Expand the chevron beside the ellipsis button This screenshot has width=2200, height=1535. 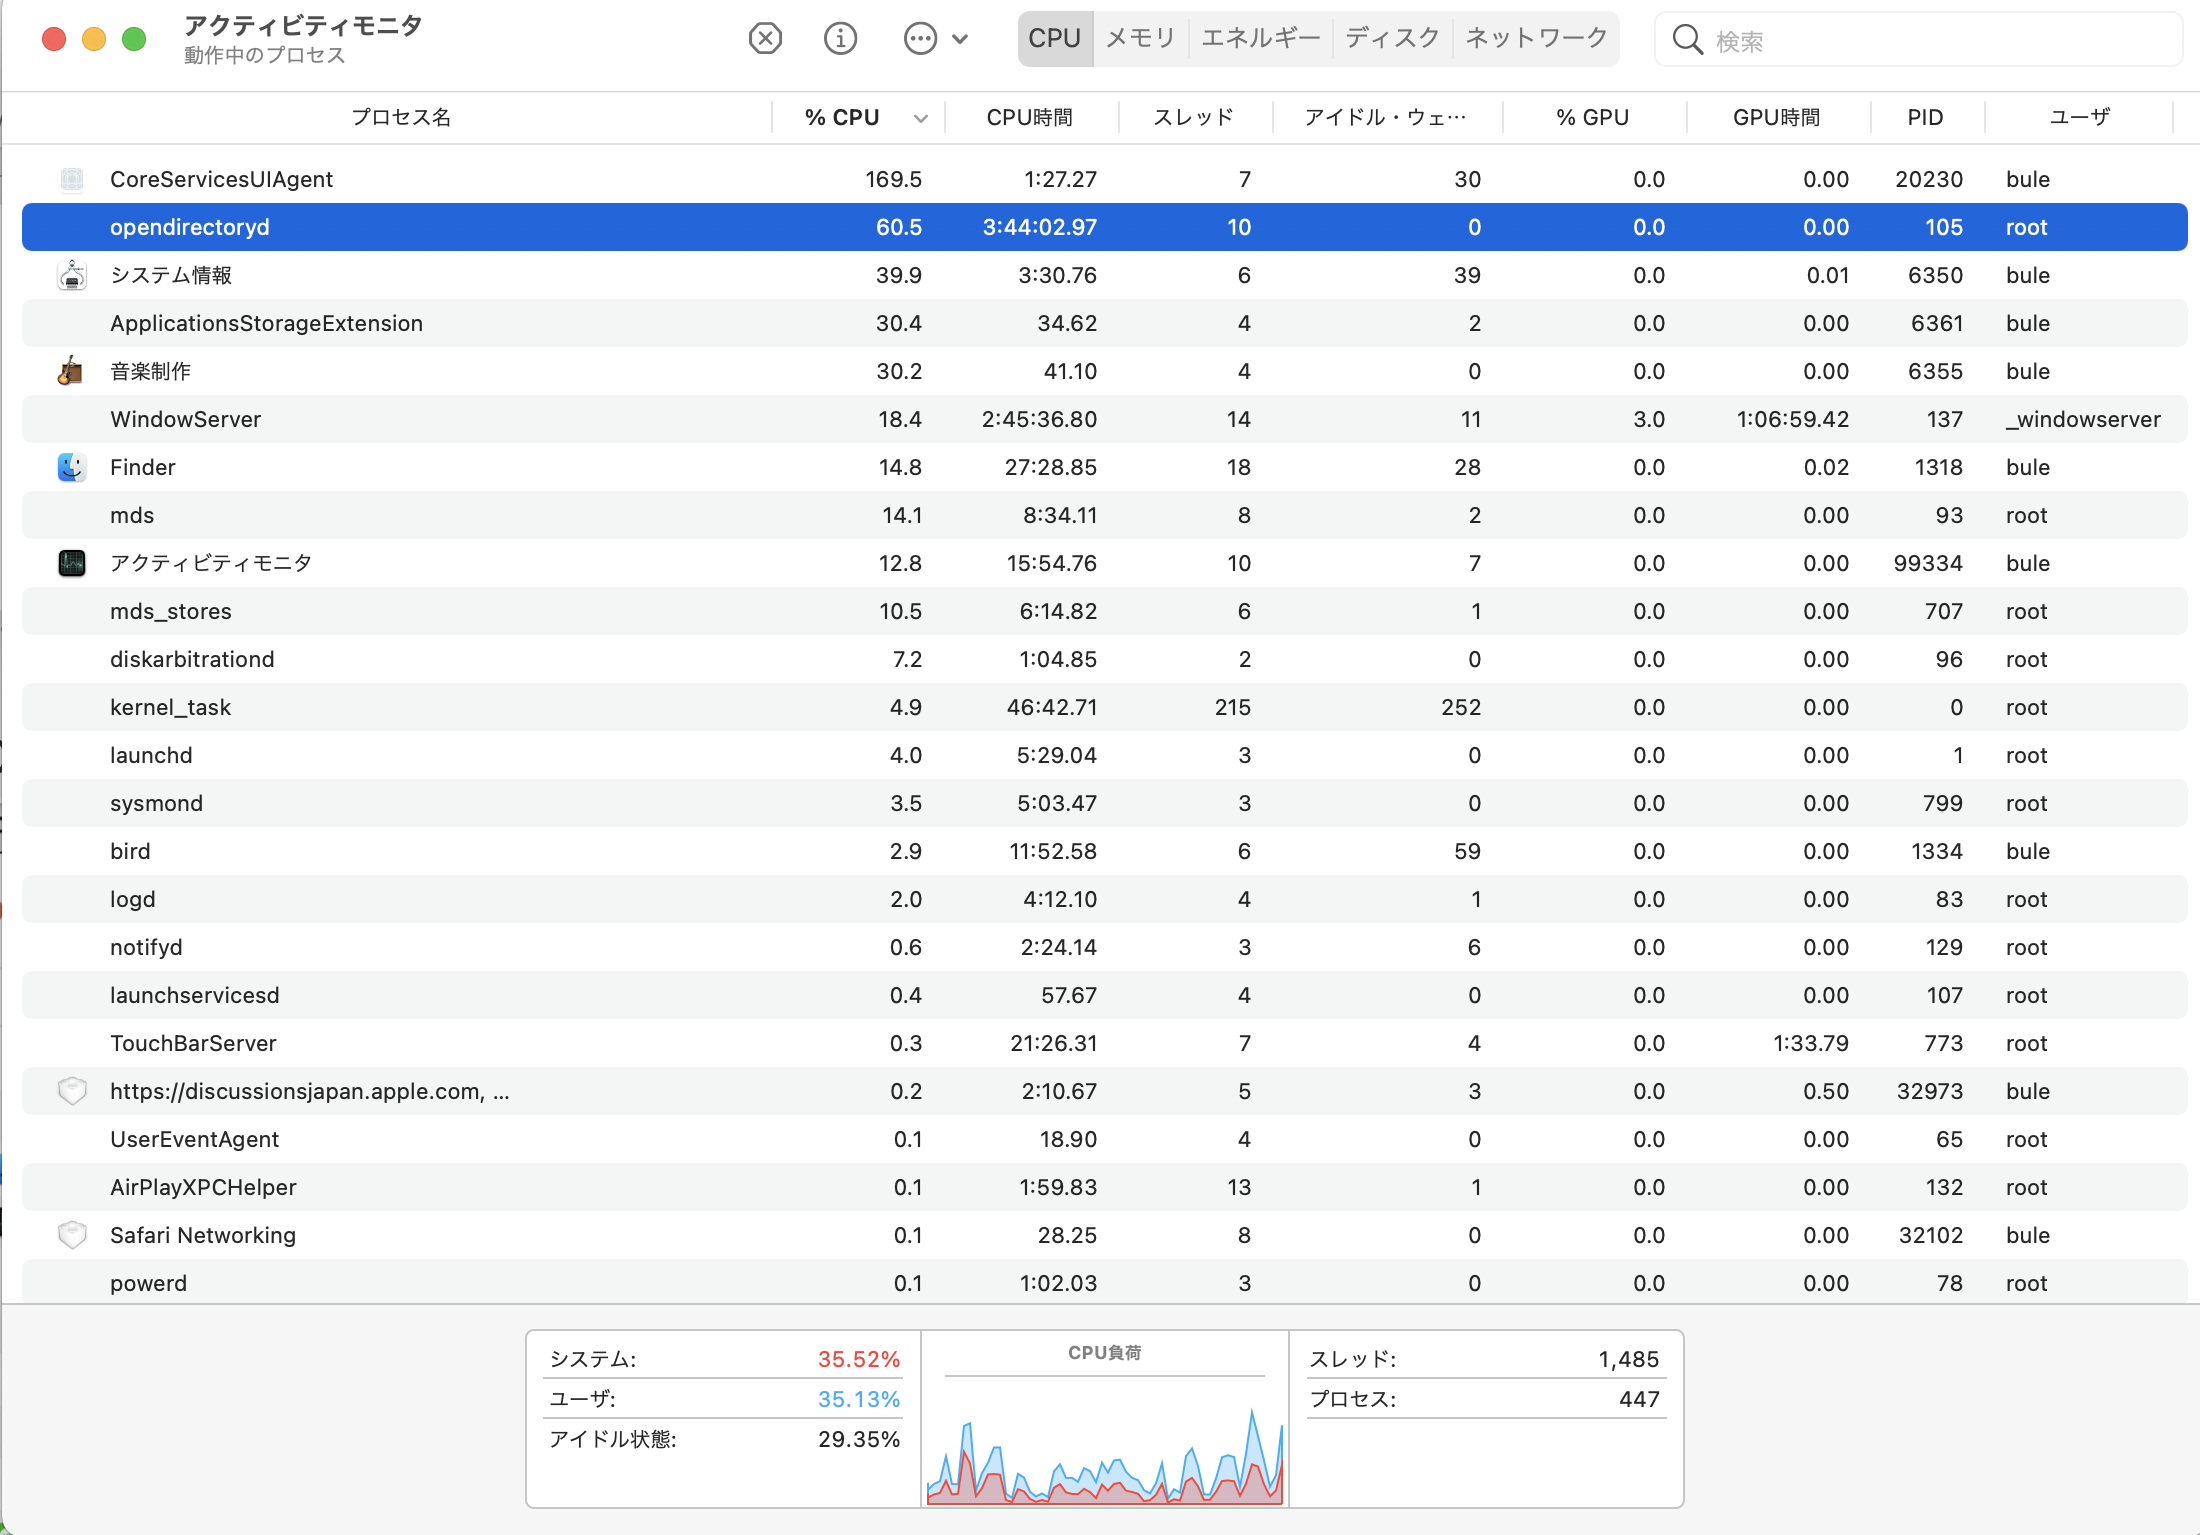tap(960, 39)
